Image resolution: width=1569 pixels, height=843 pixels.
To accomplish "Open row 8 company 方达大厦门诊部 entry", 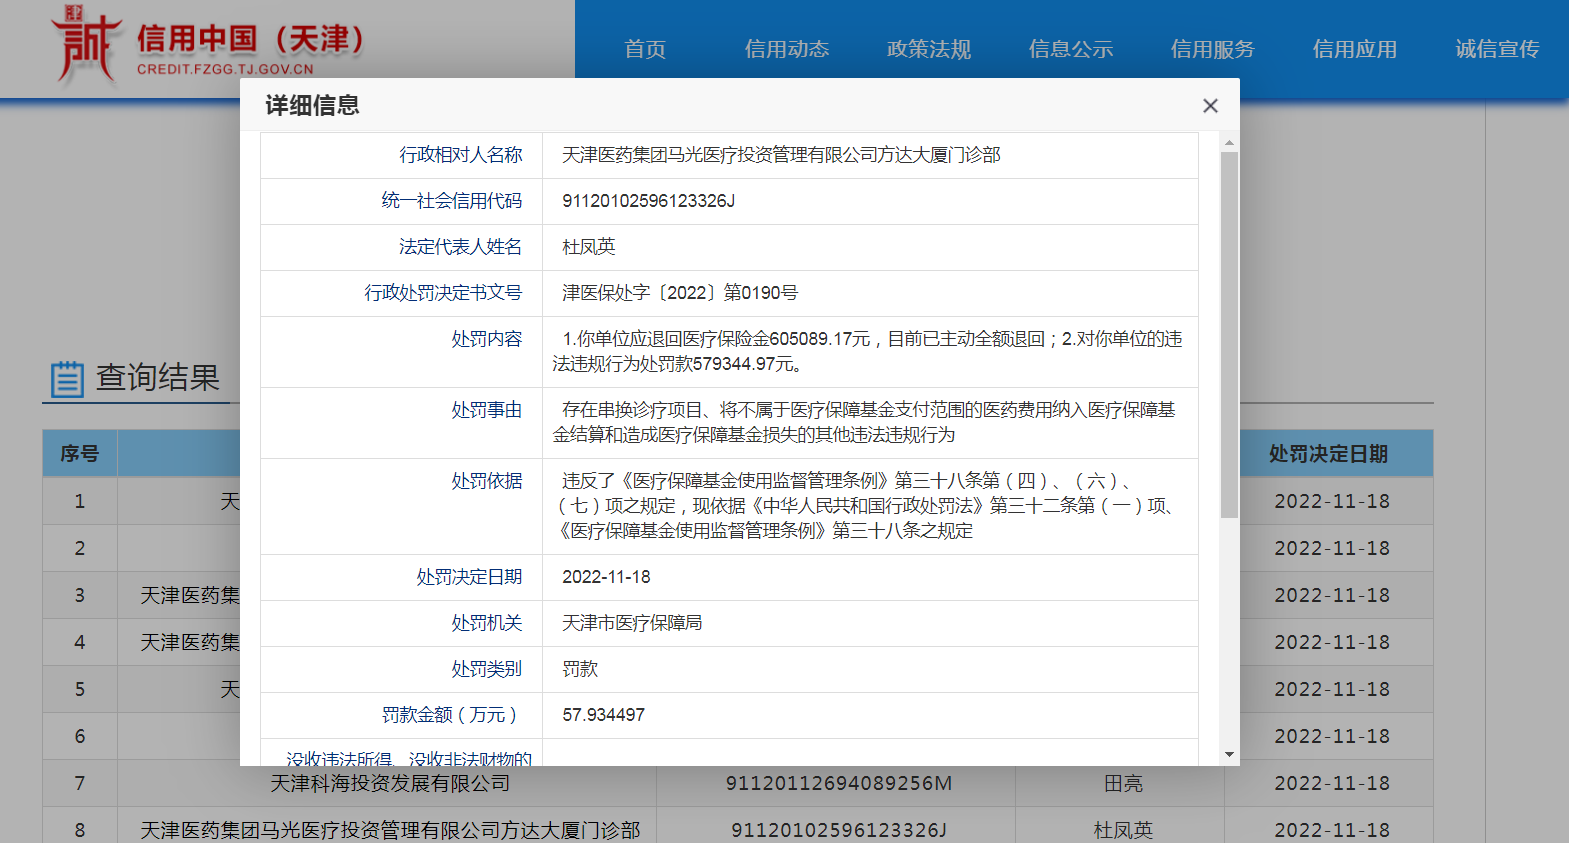I will 390,831.
